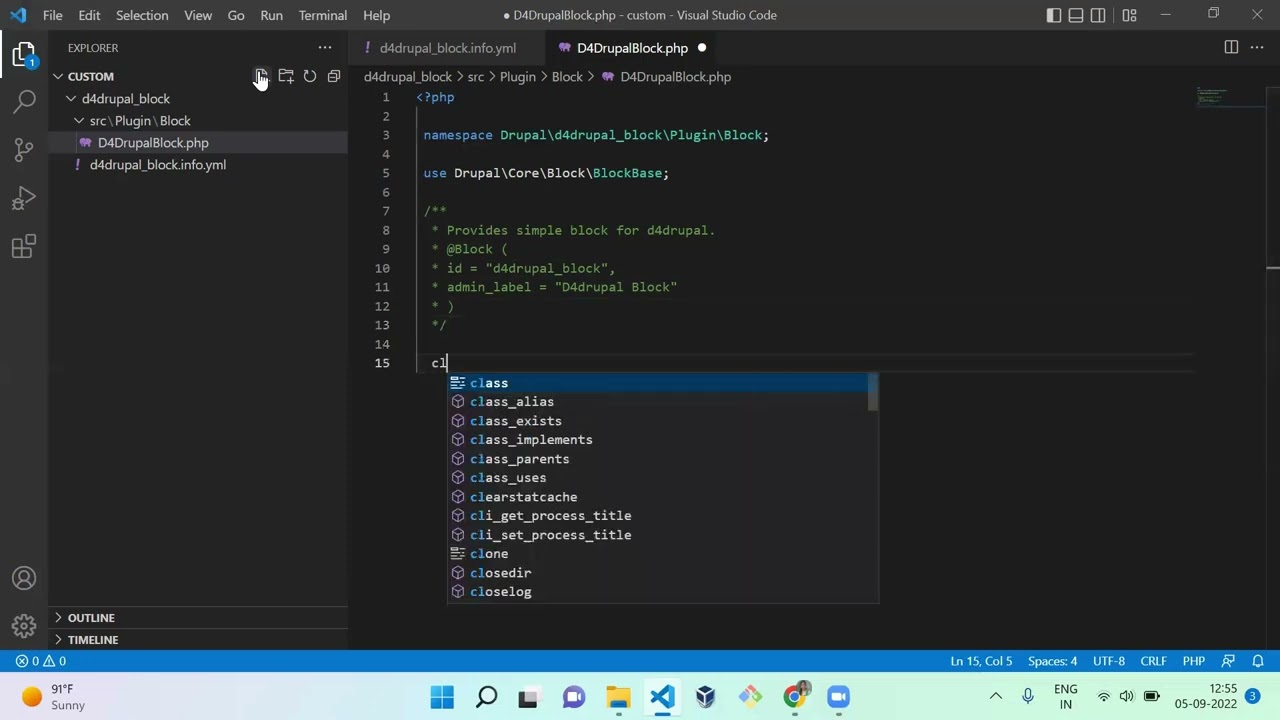
Task: Open the Extensions view
Action: (x=24, y=247)
